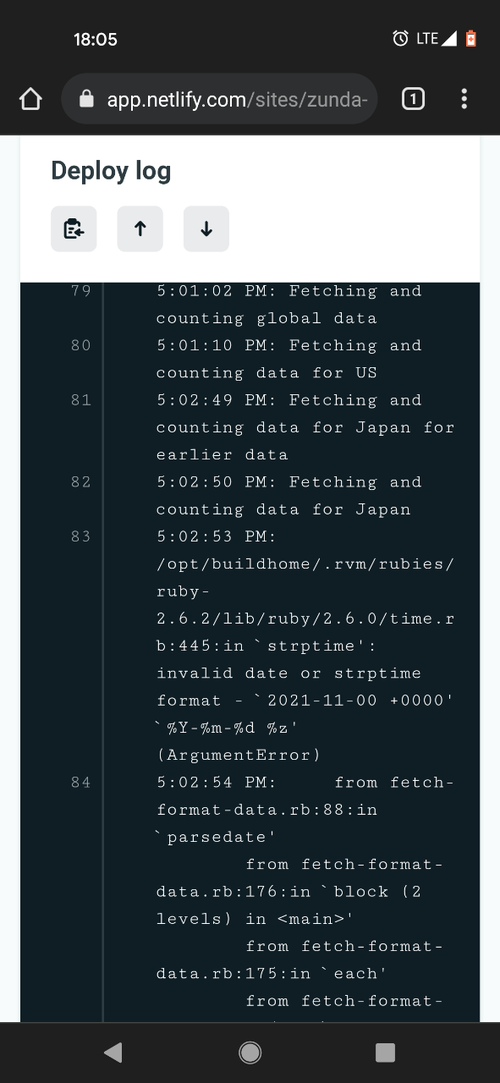View site security lock info

pos(86,99)
